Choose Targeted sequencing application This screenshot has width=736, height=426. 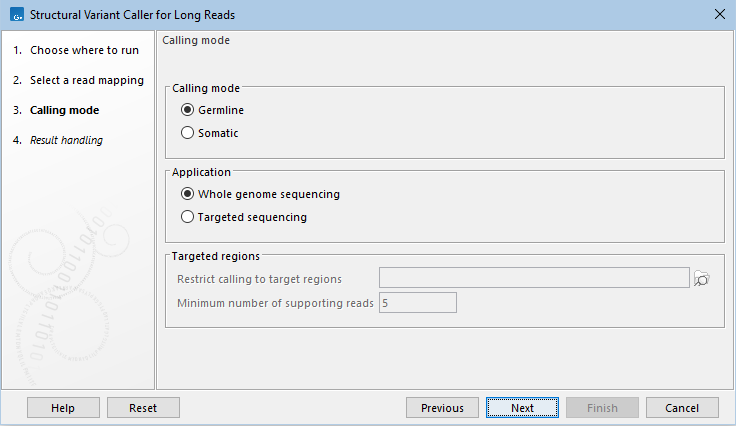(187, 216)
